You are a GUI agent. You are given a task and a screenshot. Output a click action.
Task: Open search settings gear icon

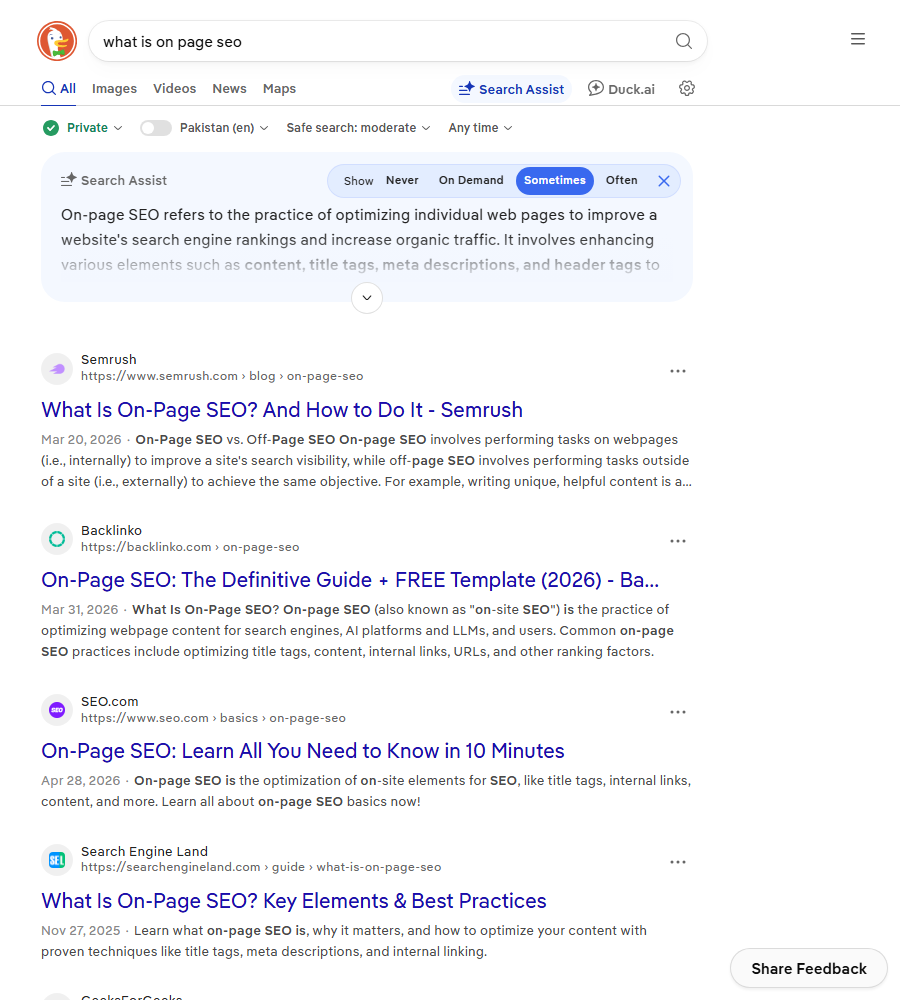(x=686, y=89)
